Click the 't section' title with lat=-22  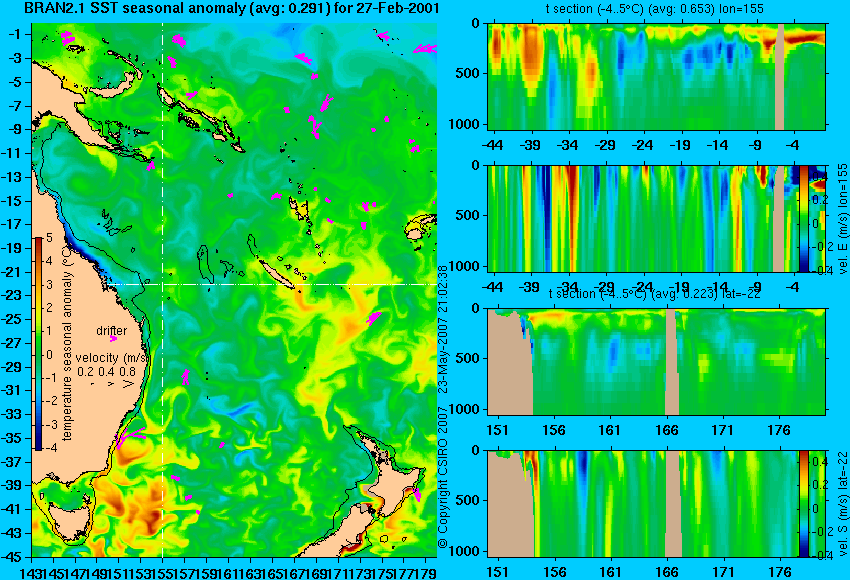(655, 294)
